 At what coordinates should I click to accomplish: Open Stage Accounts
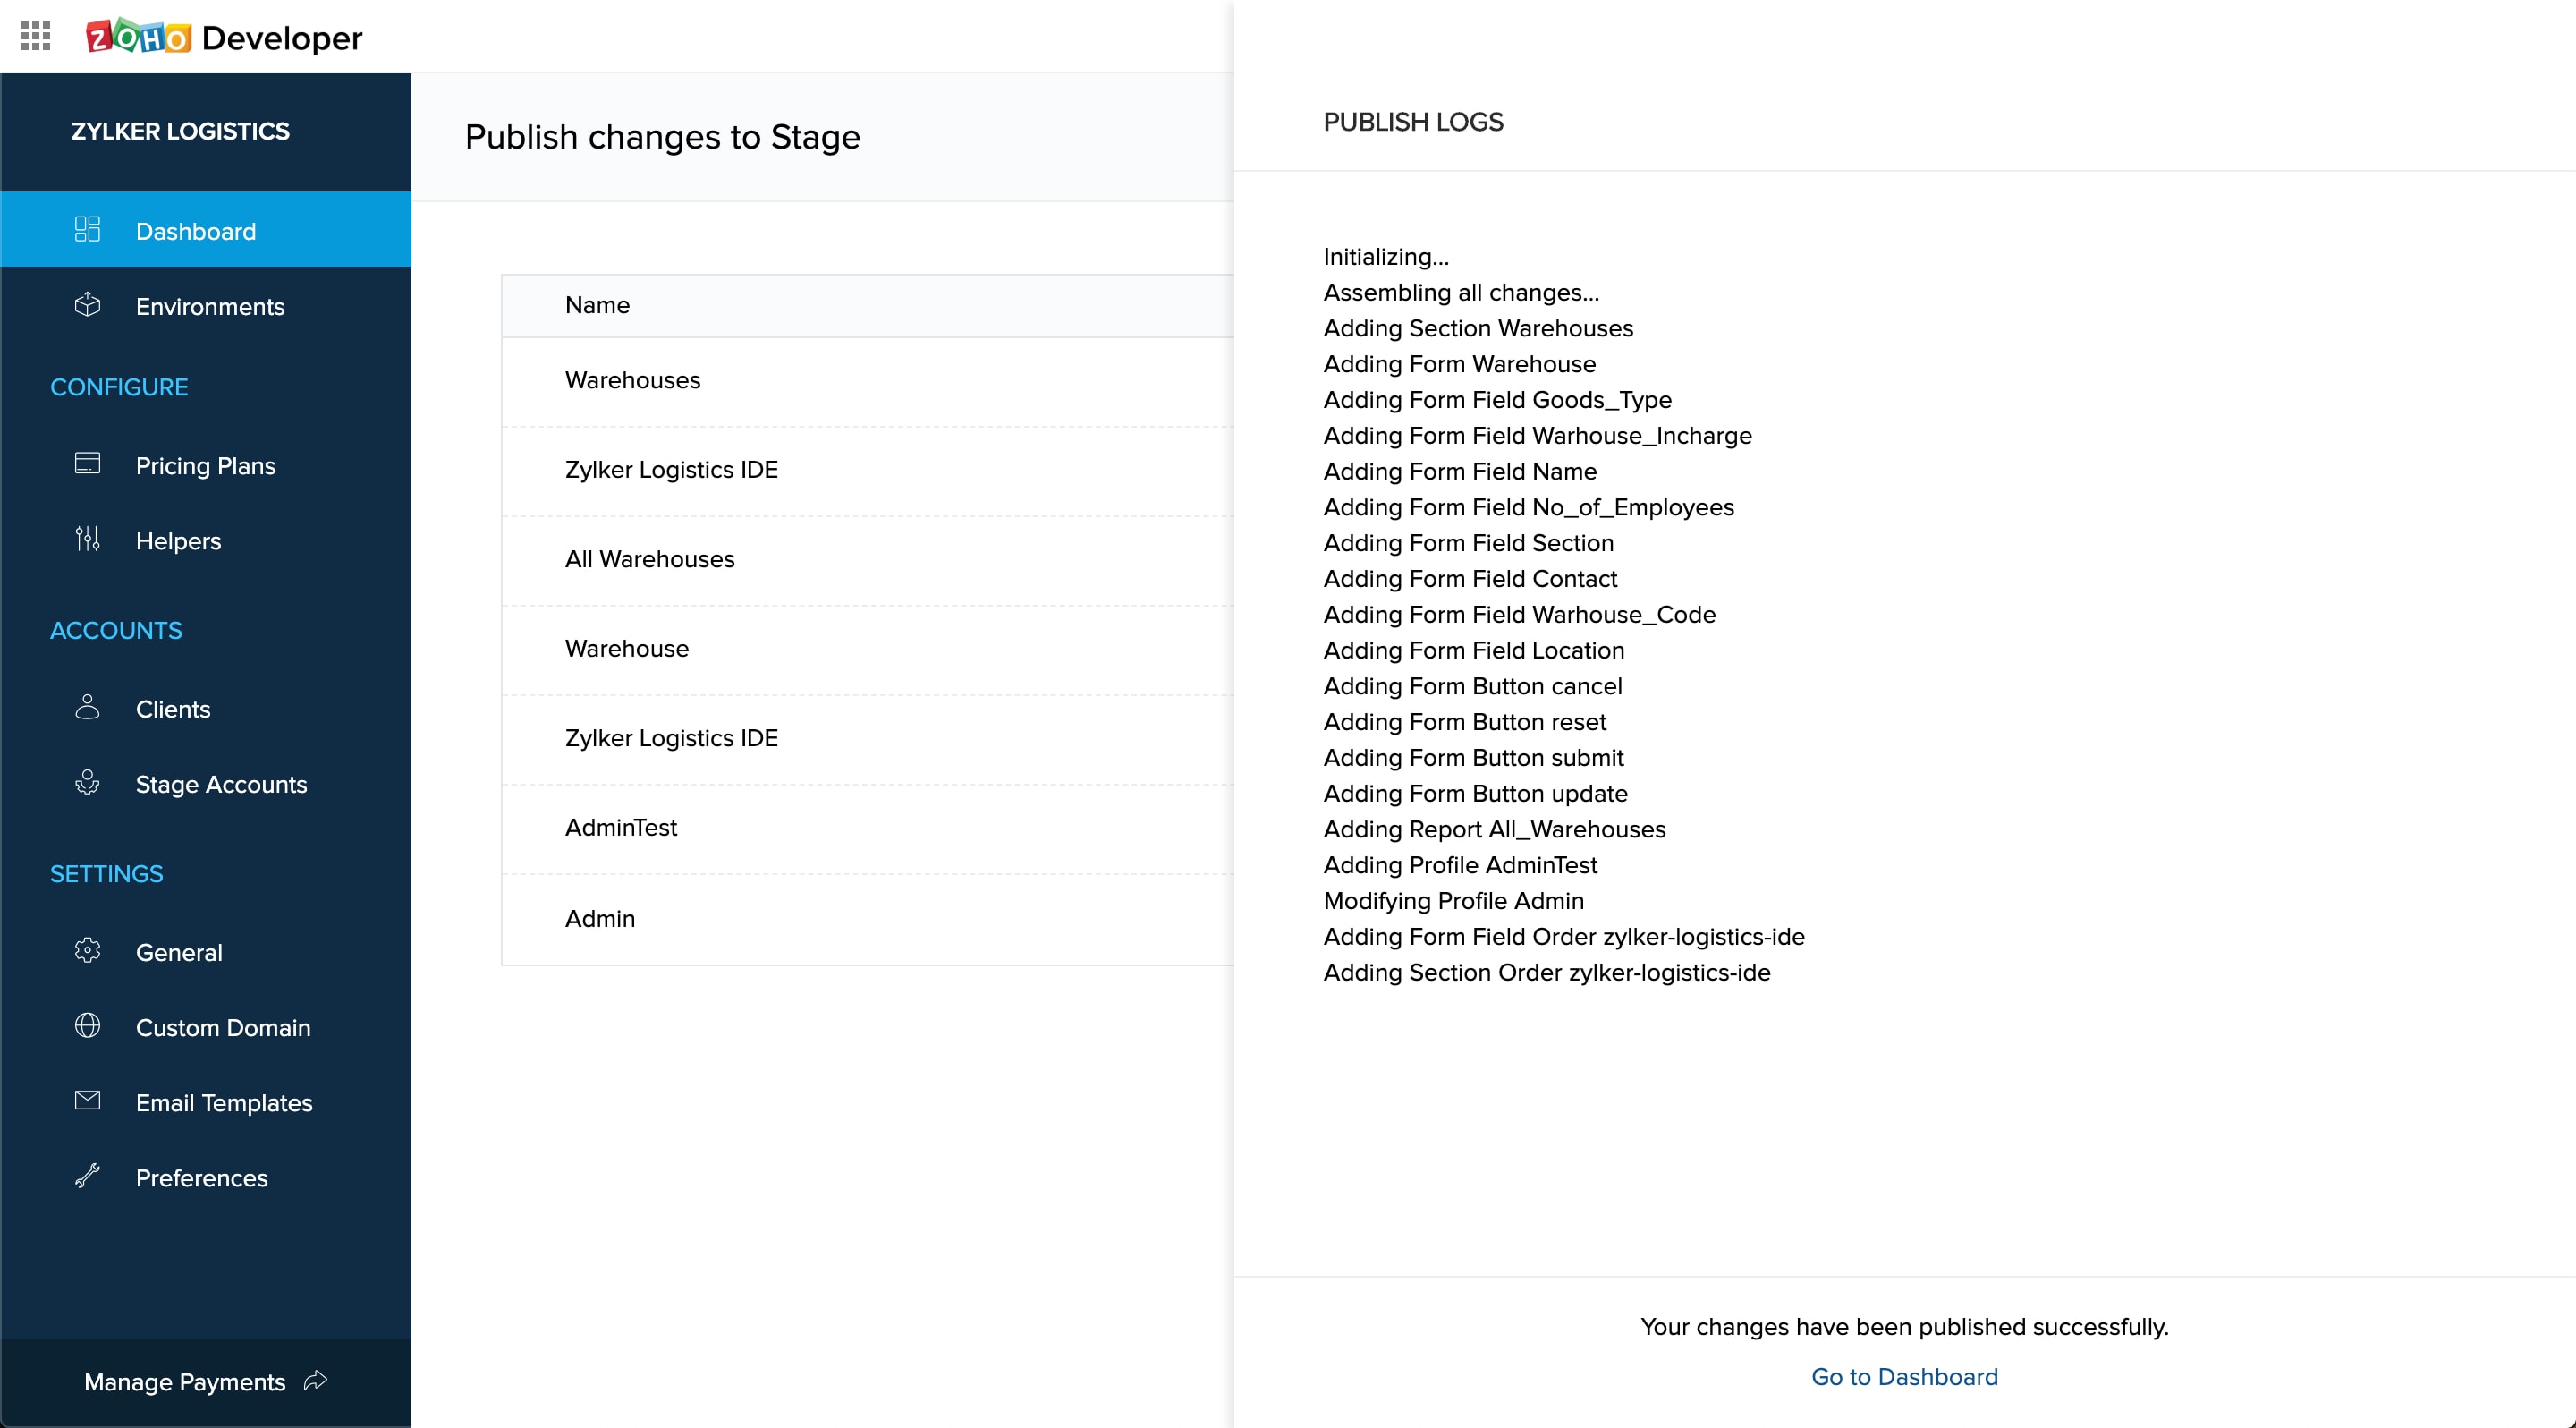206,784
